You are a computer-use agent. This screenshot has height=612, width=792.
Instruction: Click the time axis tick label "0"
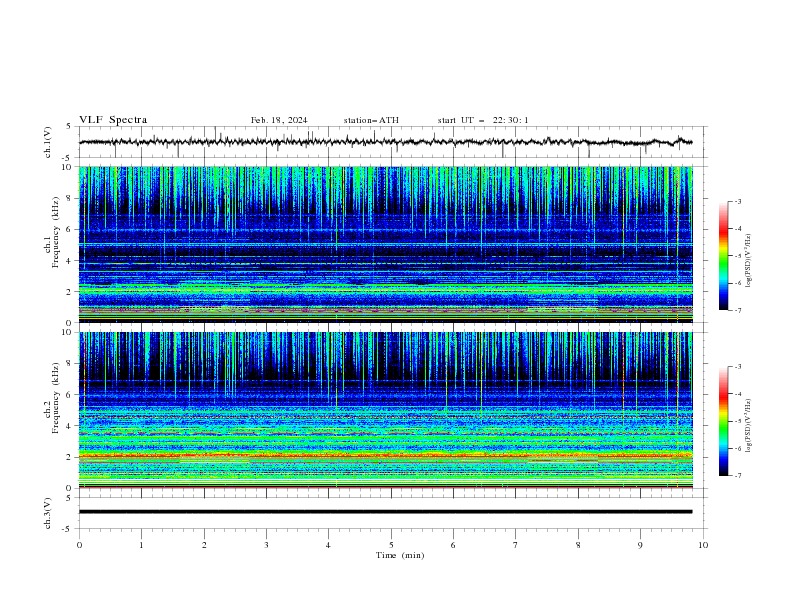click(x=79, y=545)
